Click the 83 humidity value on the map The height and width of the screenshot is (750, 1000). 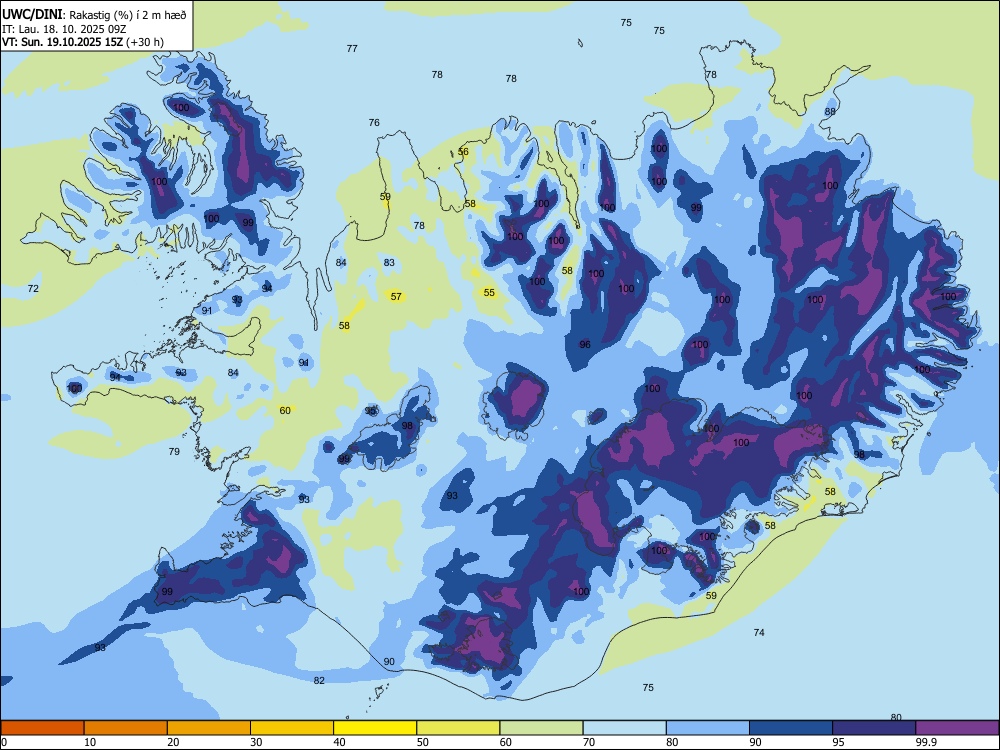(x=389, y=263)
